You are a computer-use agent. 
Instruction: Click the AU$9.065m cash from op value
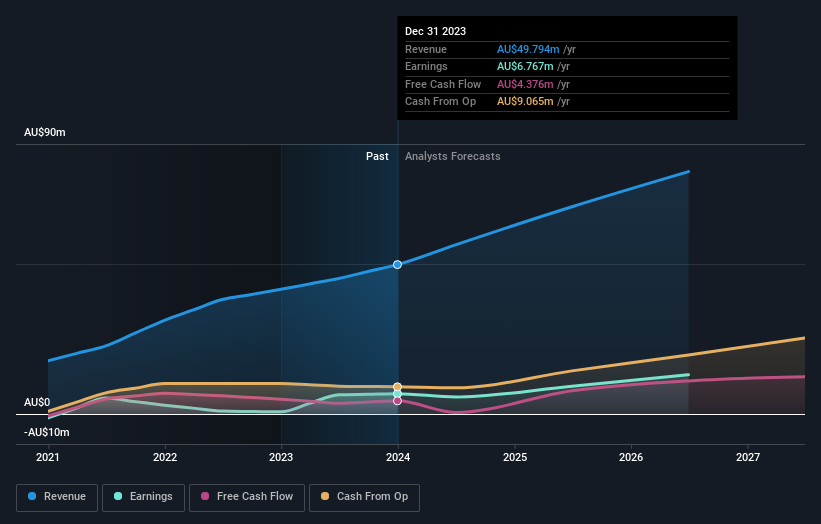point(525,102)
